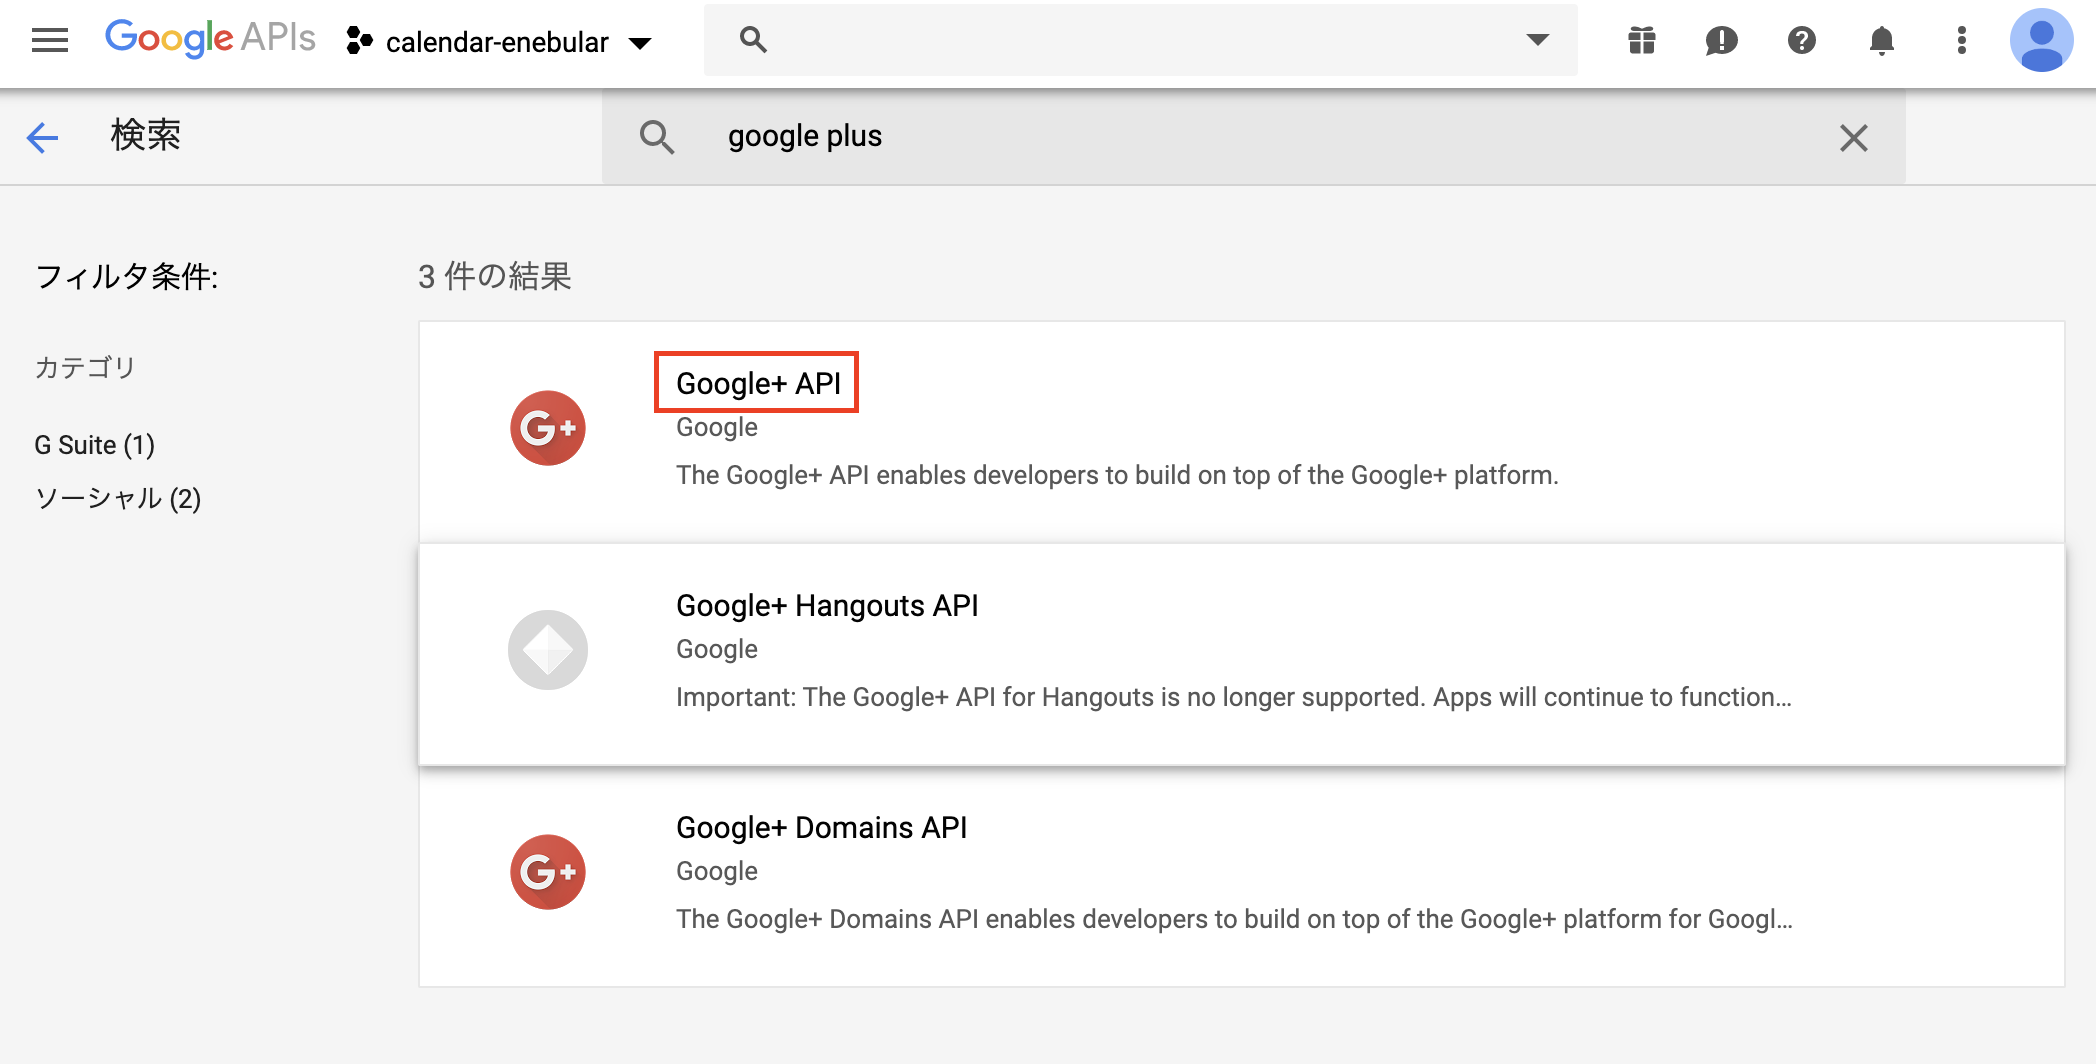Viewport: 2096px width, 1064px height.
Task: Open the Google+ API result title
Action: pyautogui.click(x=758, y=383)
